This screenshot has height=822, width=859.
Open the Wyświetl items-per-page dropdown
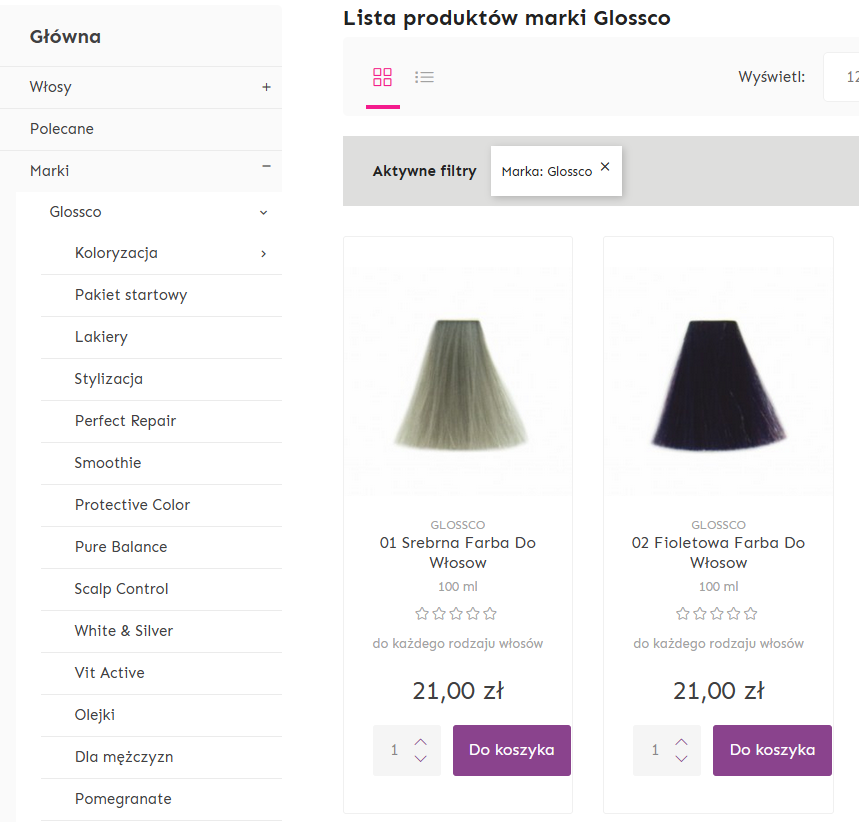pyautogui.click(x=841, y=77)
